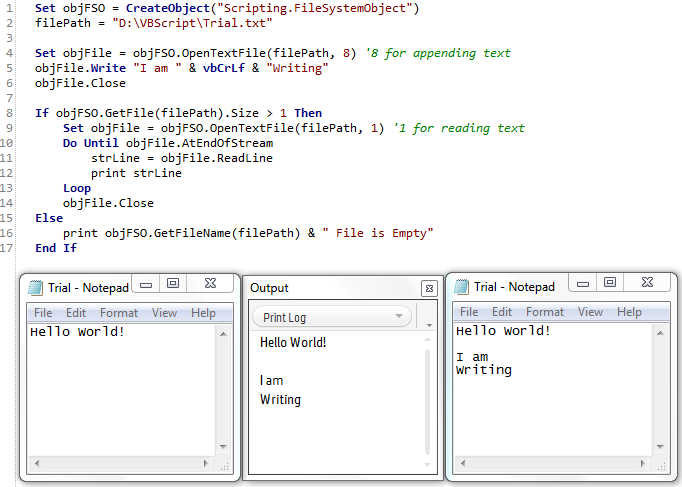This screenshot has width=682, height=487.
Task: Click "Hello World!" in right Notepad
Action: pyautogui.click(x=503, y=331)
